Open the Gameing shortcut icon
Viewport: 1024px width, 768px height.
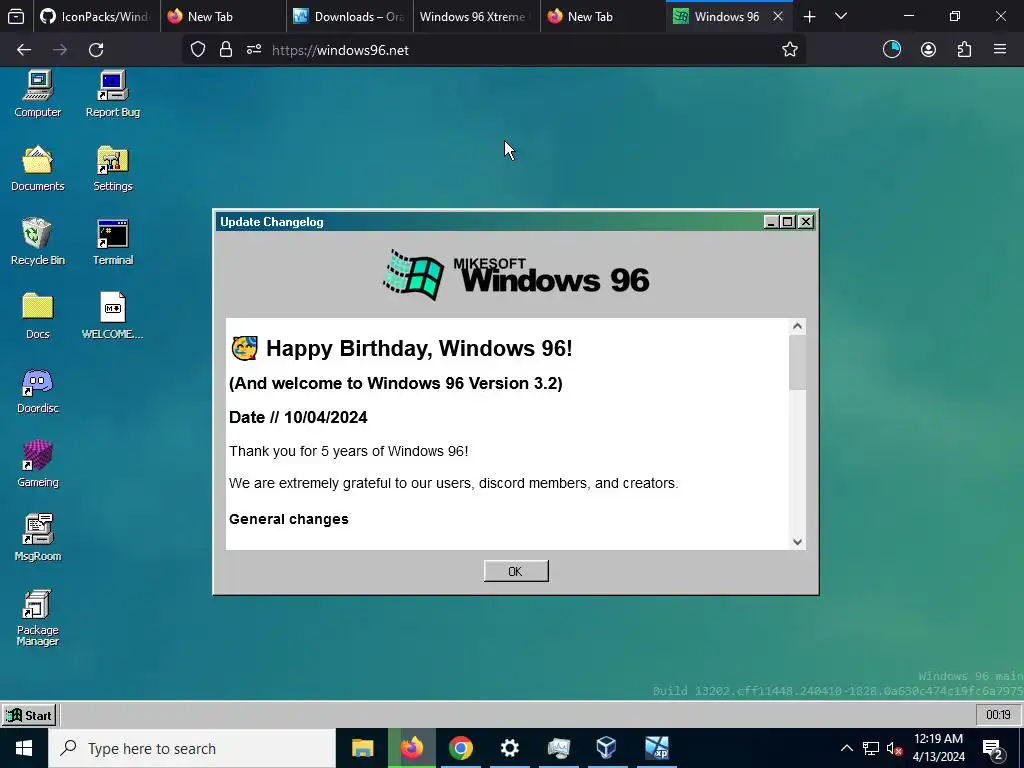click(x=38, y=464)
